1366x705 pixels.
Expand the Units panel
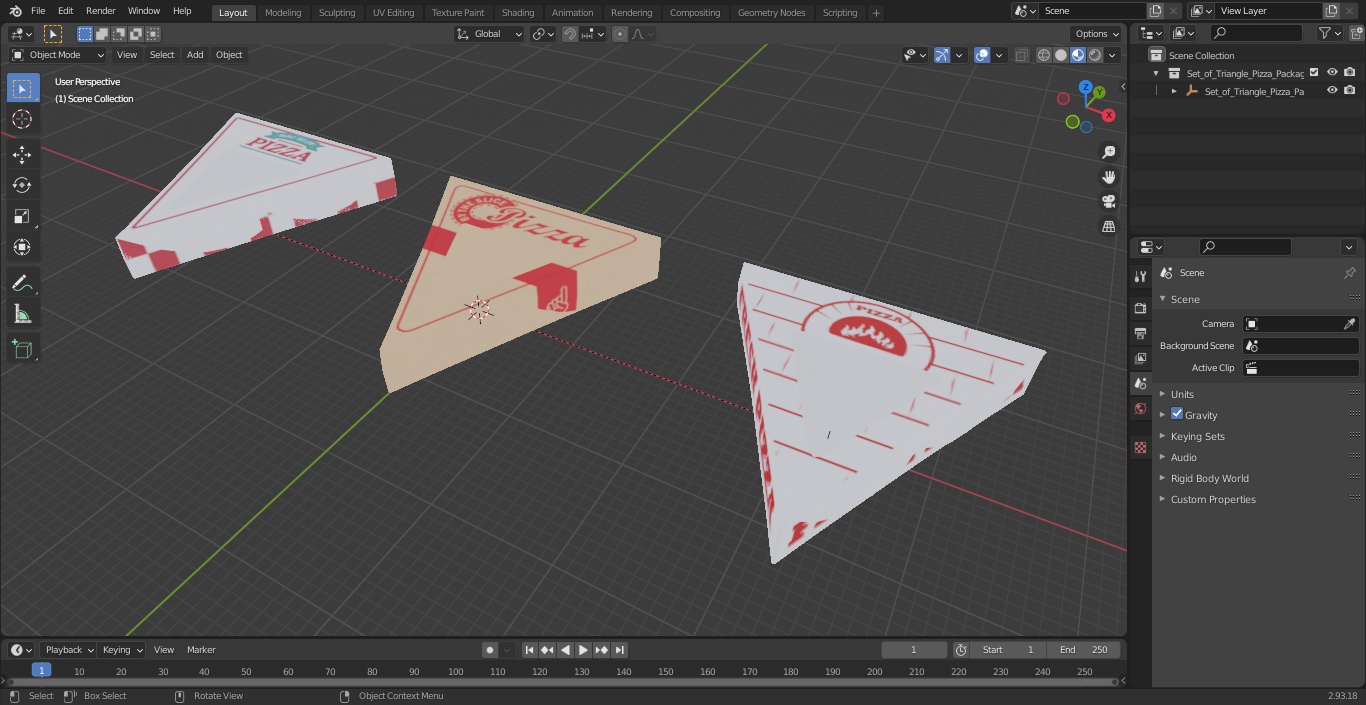[x=1182, y=394]
